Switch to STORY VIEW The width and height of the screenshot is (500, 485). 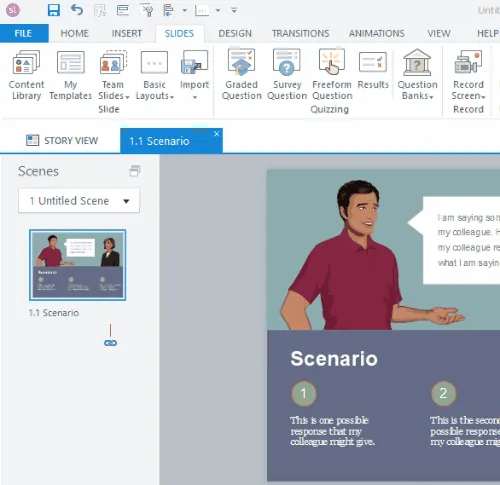tap(62, 140)
